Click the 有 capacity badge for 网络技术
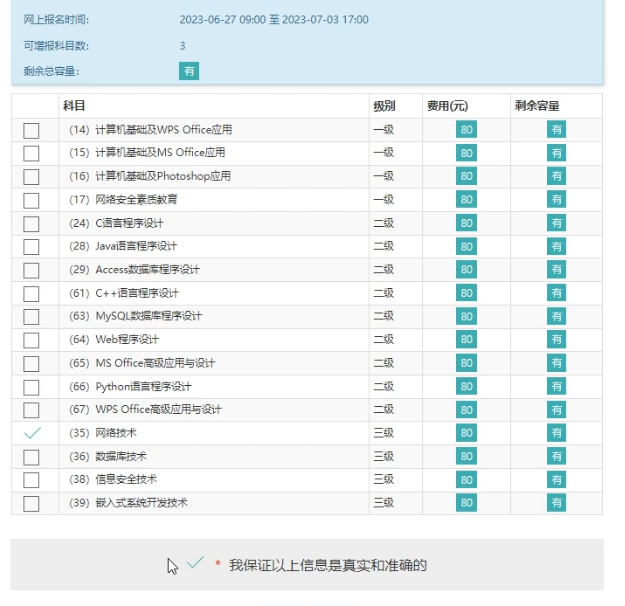625x606 pixels. [556, 433]
